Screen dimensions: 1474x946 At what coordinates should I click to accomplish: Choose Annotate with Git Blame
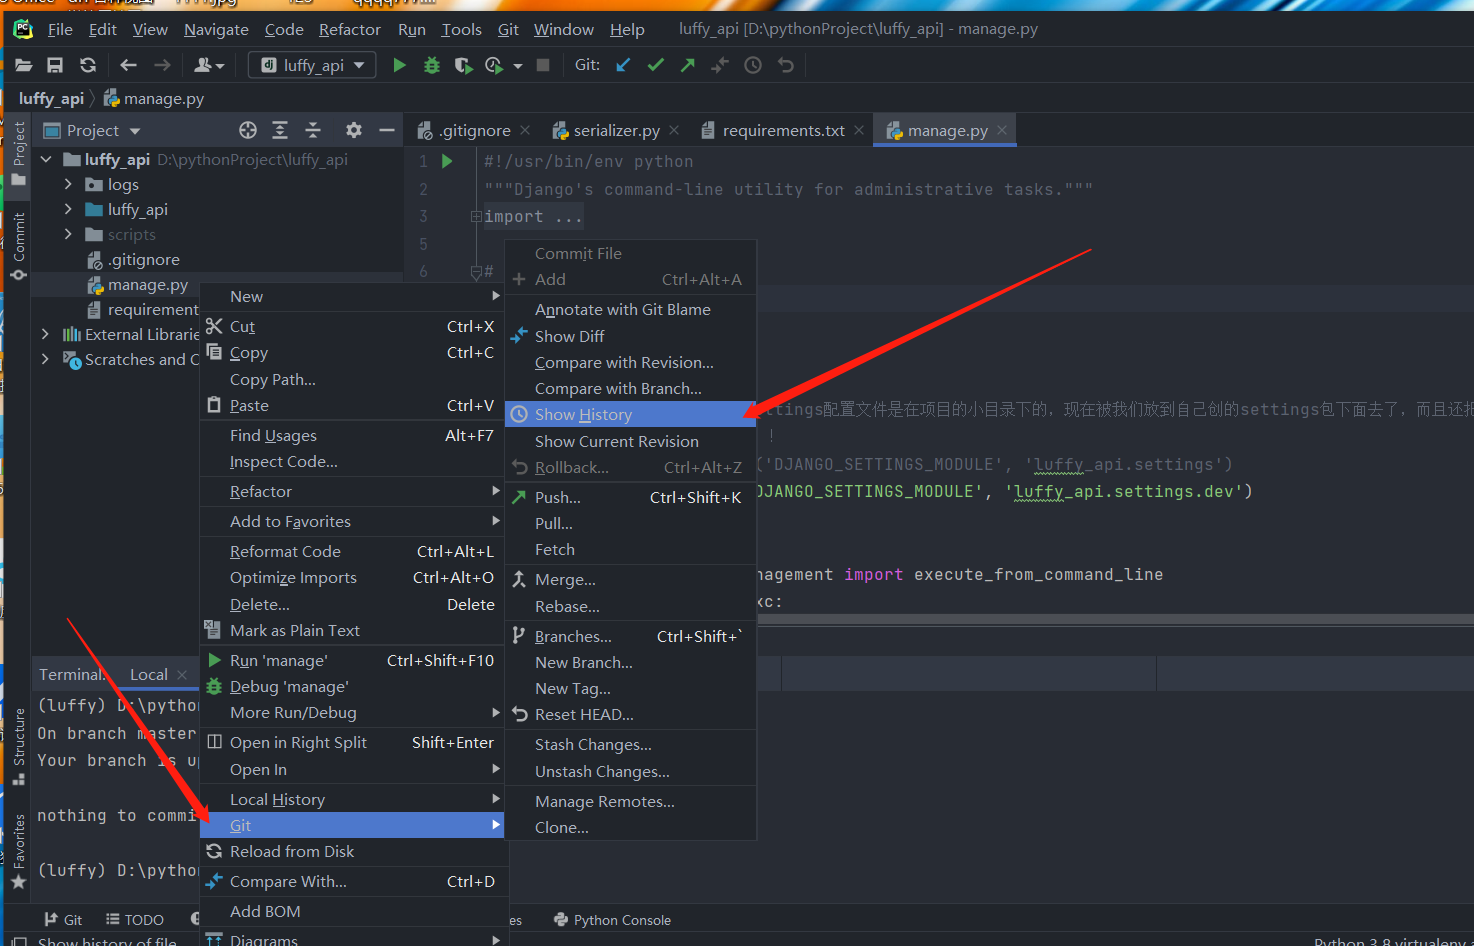point(630,310)
